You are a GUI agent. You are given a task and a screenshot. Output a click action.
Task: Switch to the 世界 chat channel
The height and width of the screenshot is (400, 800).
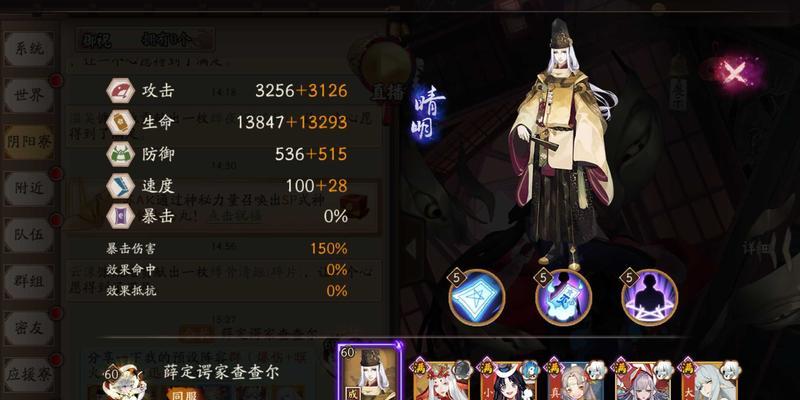29,95
